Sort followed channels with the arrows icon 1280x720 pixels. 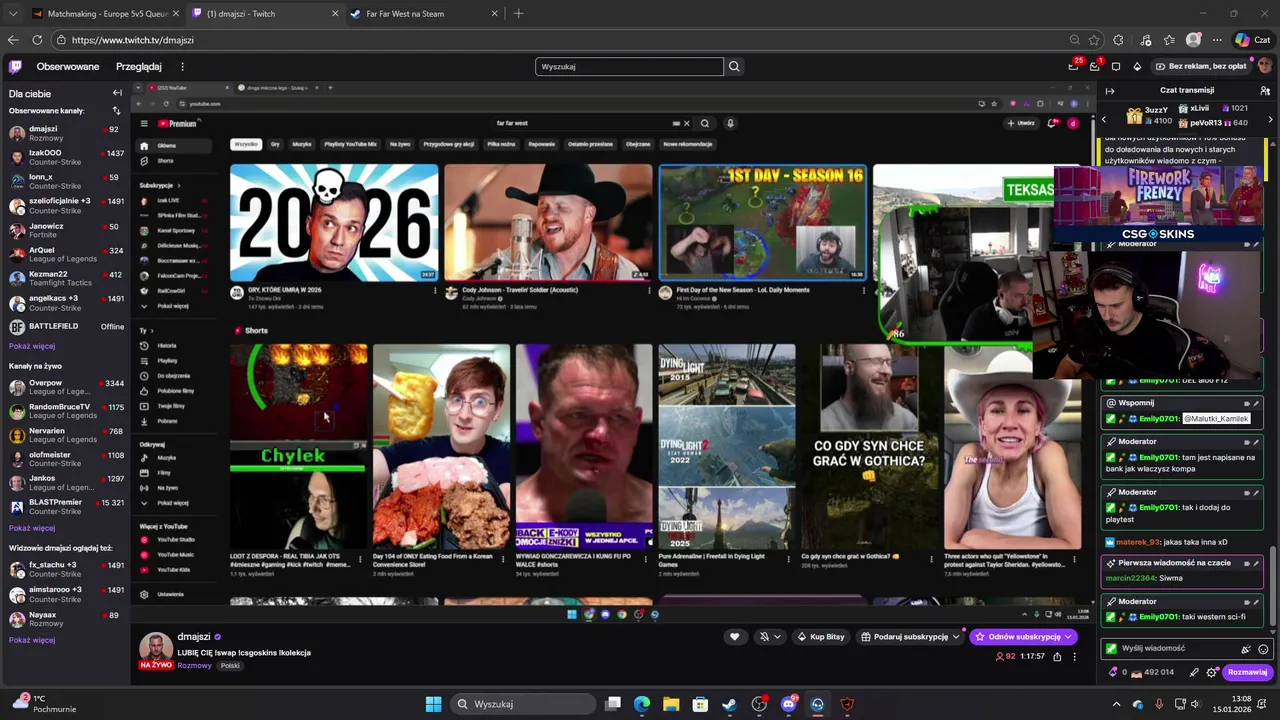click(116, 111)
